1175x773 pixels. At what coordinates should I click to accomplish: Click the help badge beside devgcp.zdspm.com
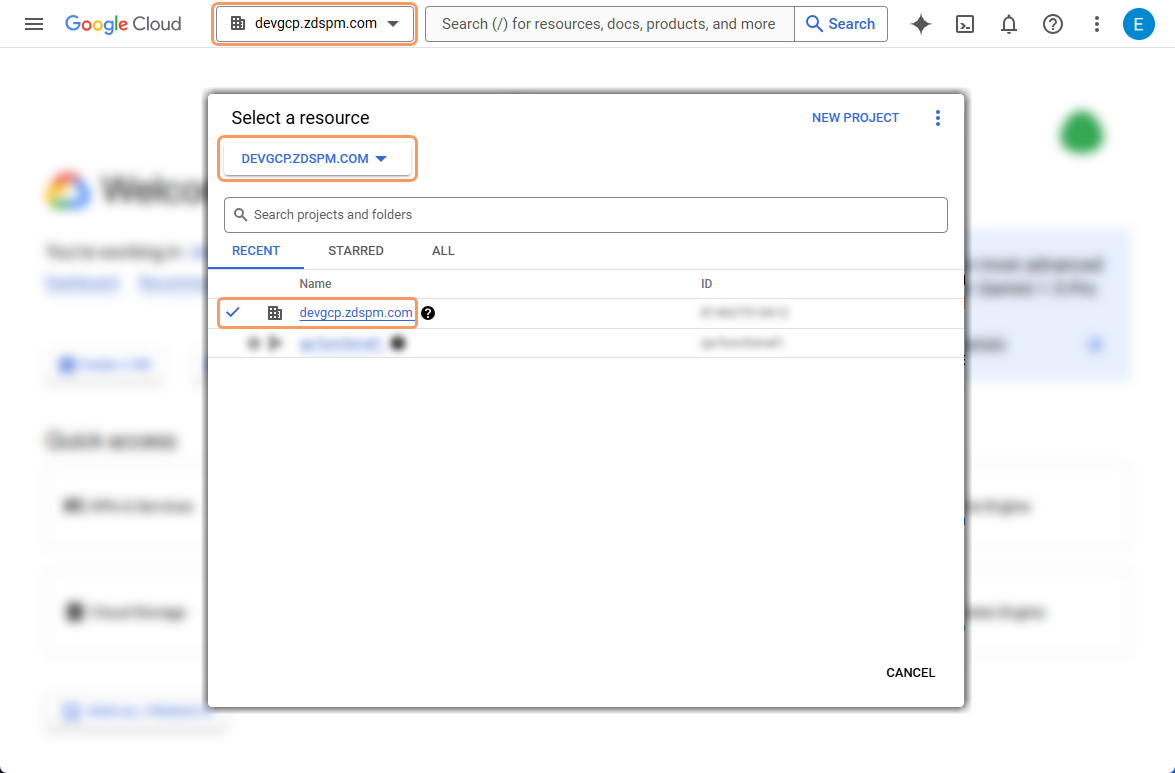coord(428,312)
